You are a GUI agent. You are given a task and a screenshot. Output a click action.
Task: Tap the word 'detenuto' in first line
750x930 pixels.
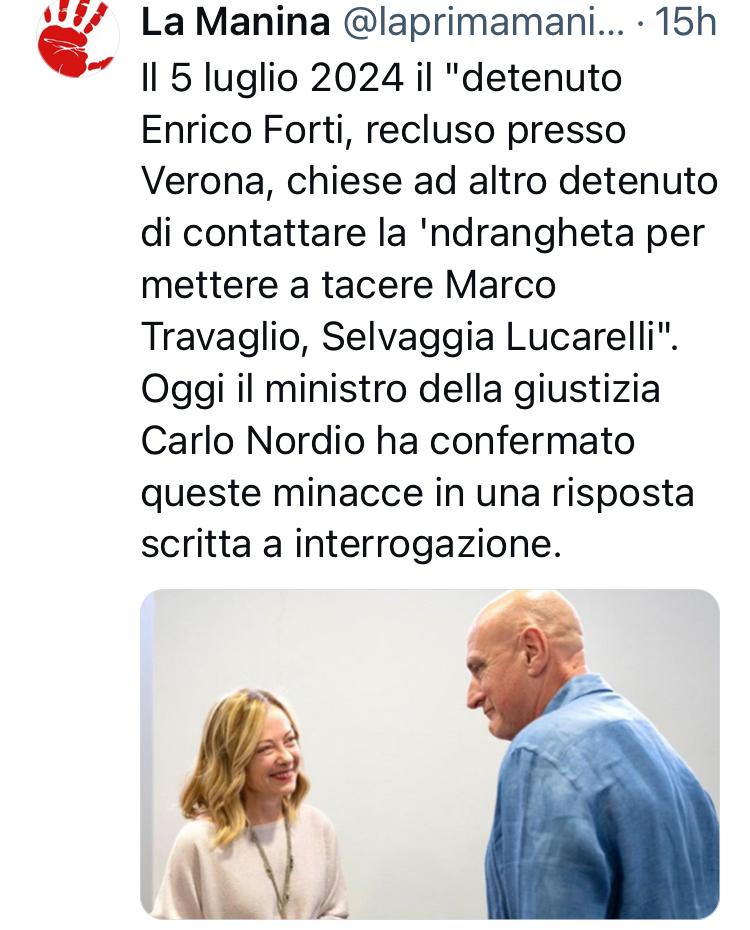click(x=541, y=78)
